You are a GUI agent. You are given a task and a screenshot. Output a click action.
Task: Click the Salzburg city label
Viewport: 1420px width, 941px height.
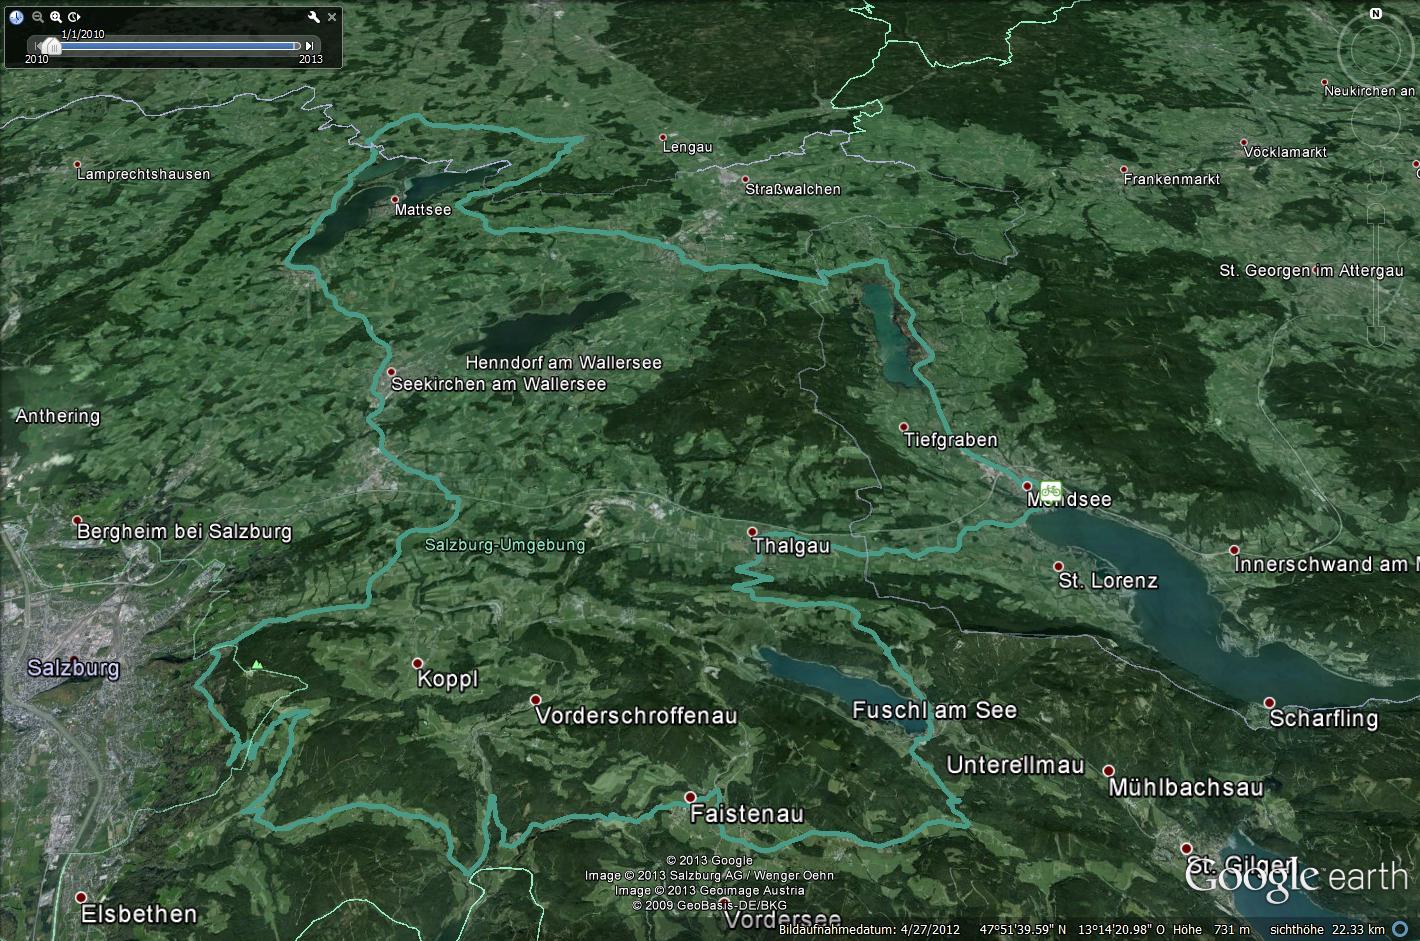pos(73,668)
